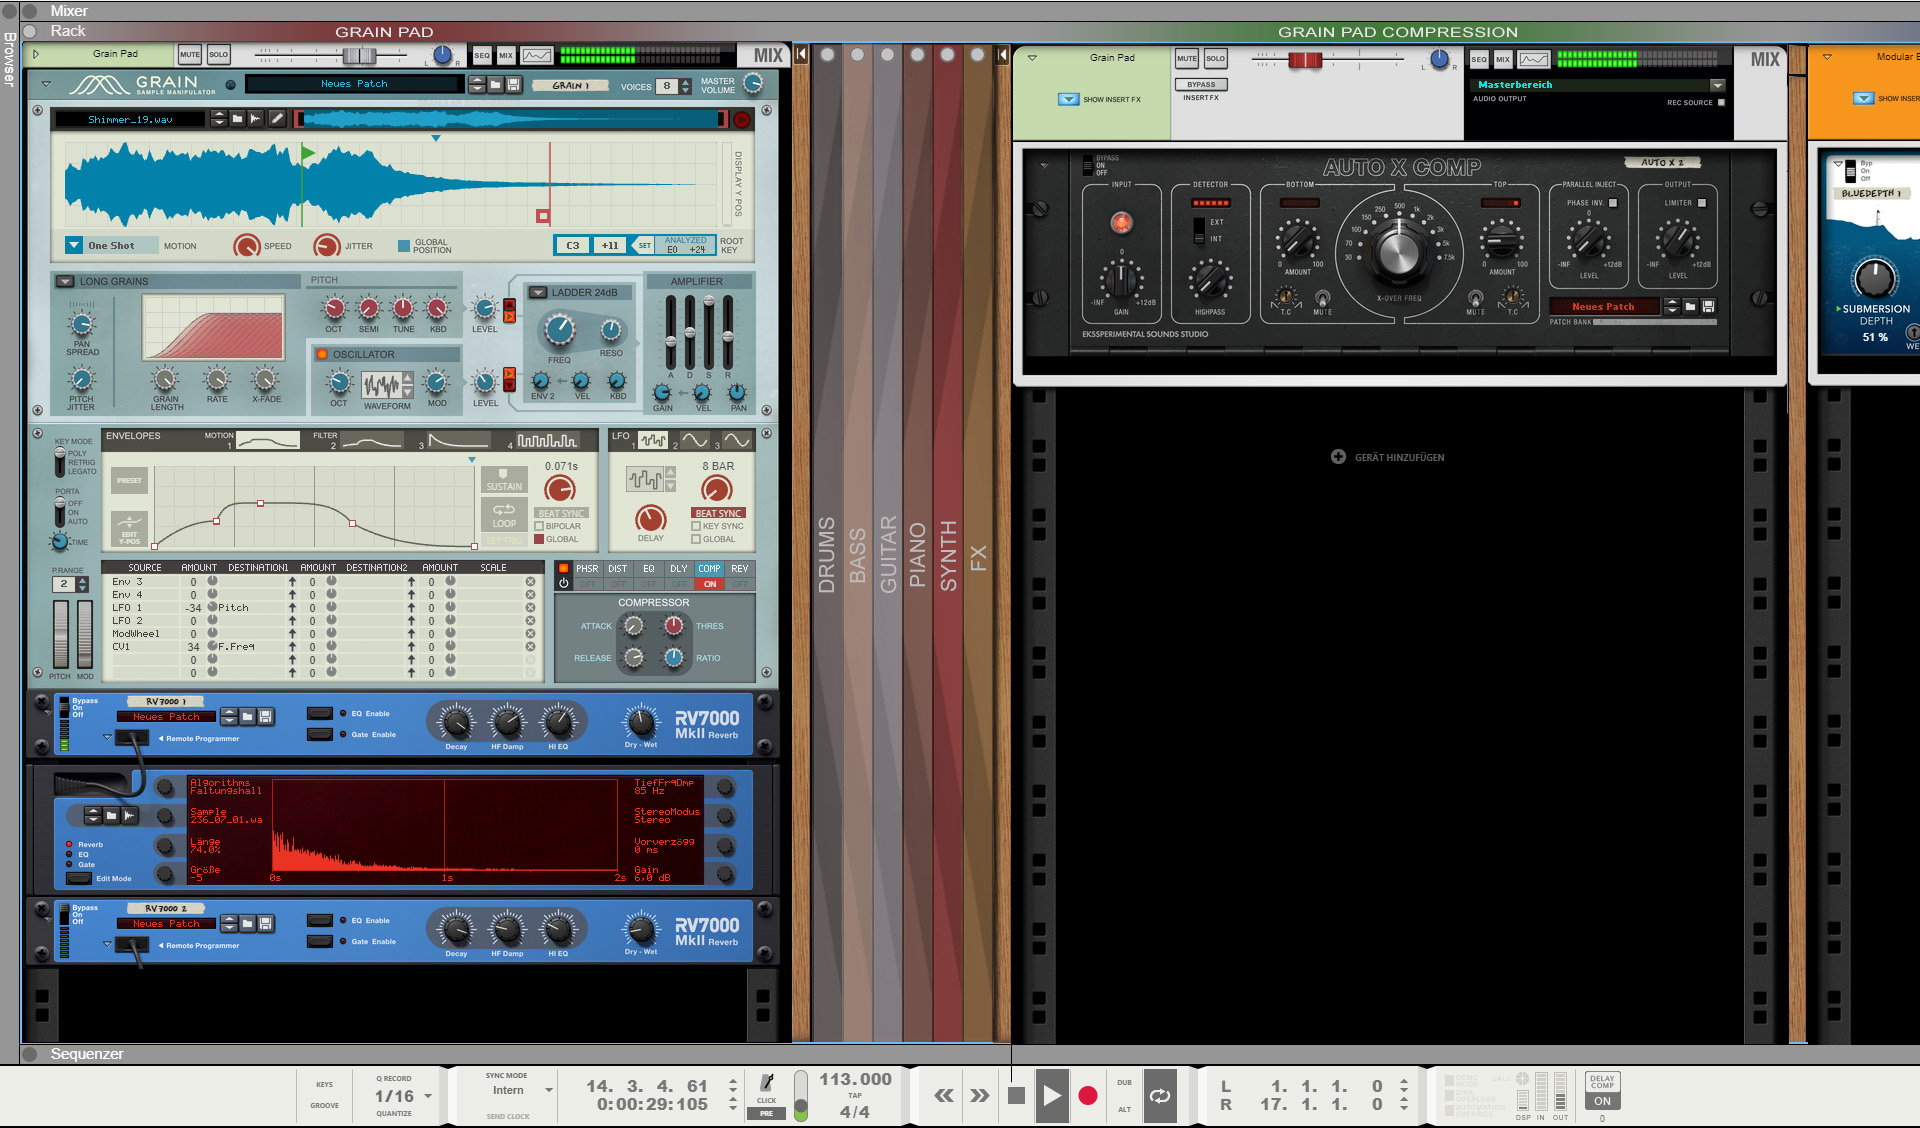This screenshot has width=1920, height=1128.
Task: Click the Grain Pad channel level fader
Action: tap(360, 56)
